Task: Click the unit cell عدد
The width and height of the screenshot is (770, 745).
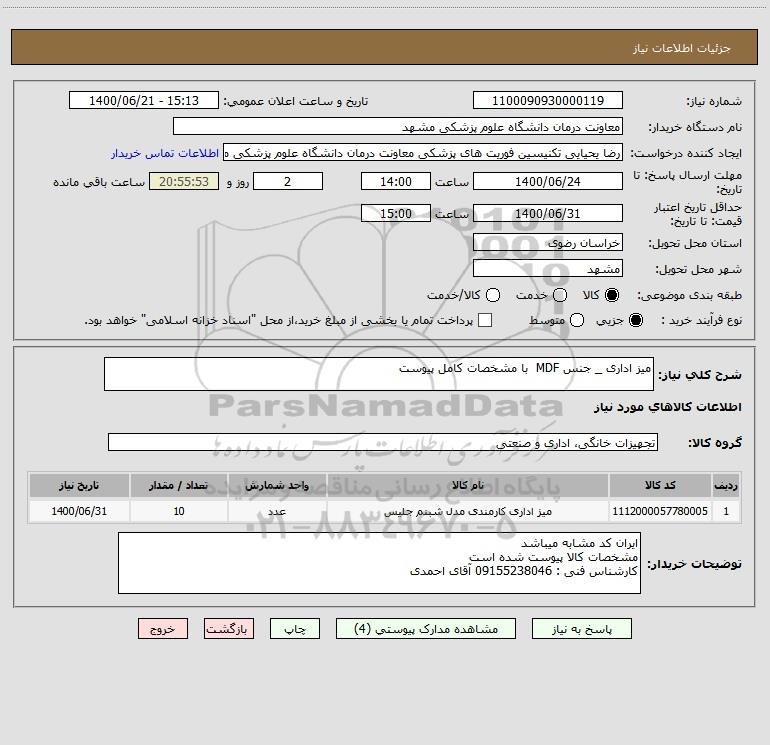Action: pos(277,511)
